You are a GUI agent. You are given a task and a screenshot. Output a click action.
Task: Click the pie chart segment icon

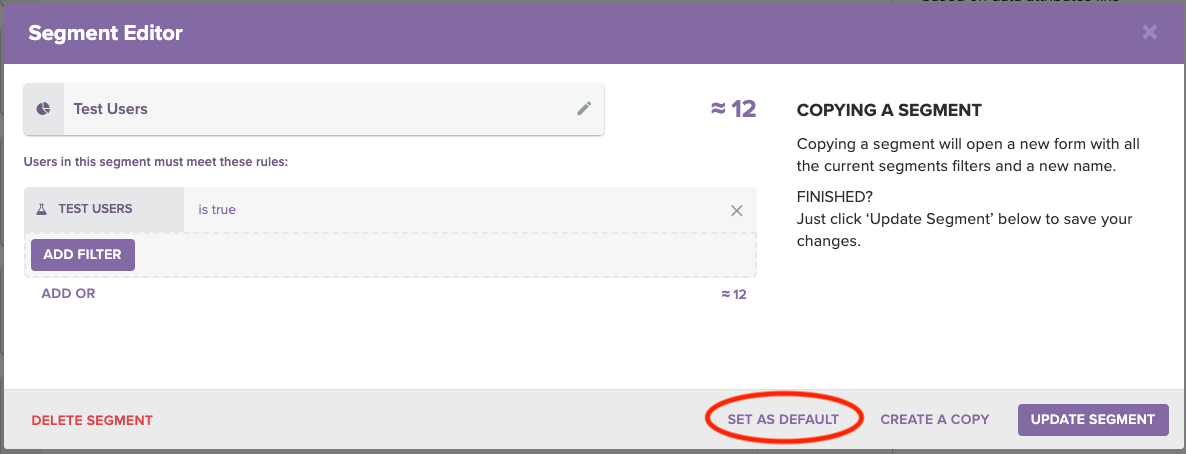pos(44,109)
